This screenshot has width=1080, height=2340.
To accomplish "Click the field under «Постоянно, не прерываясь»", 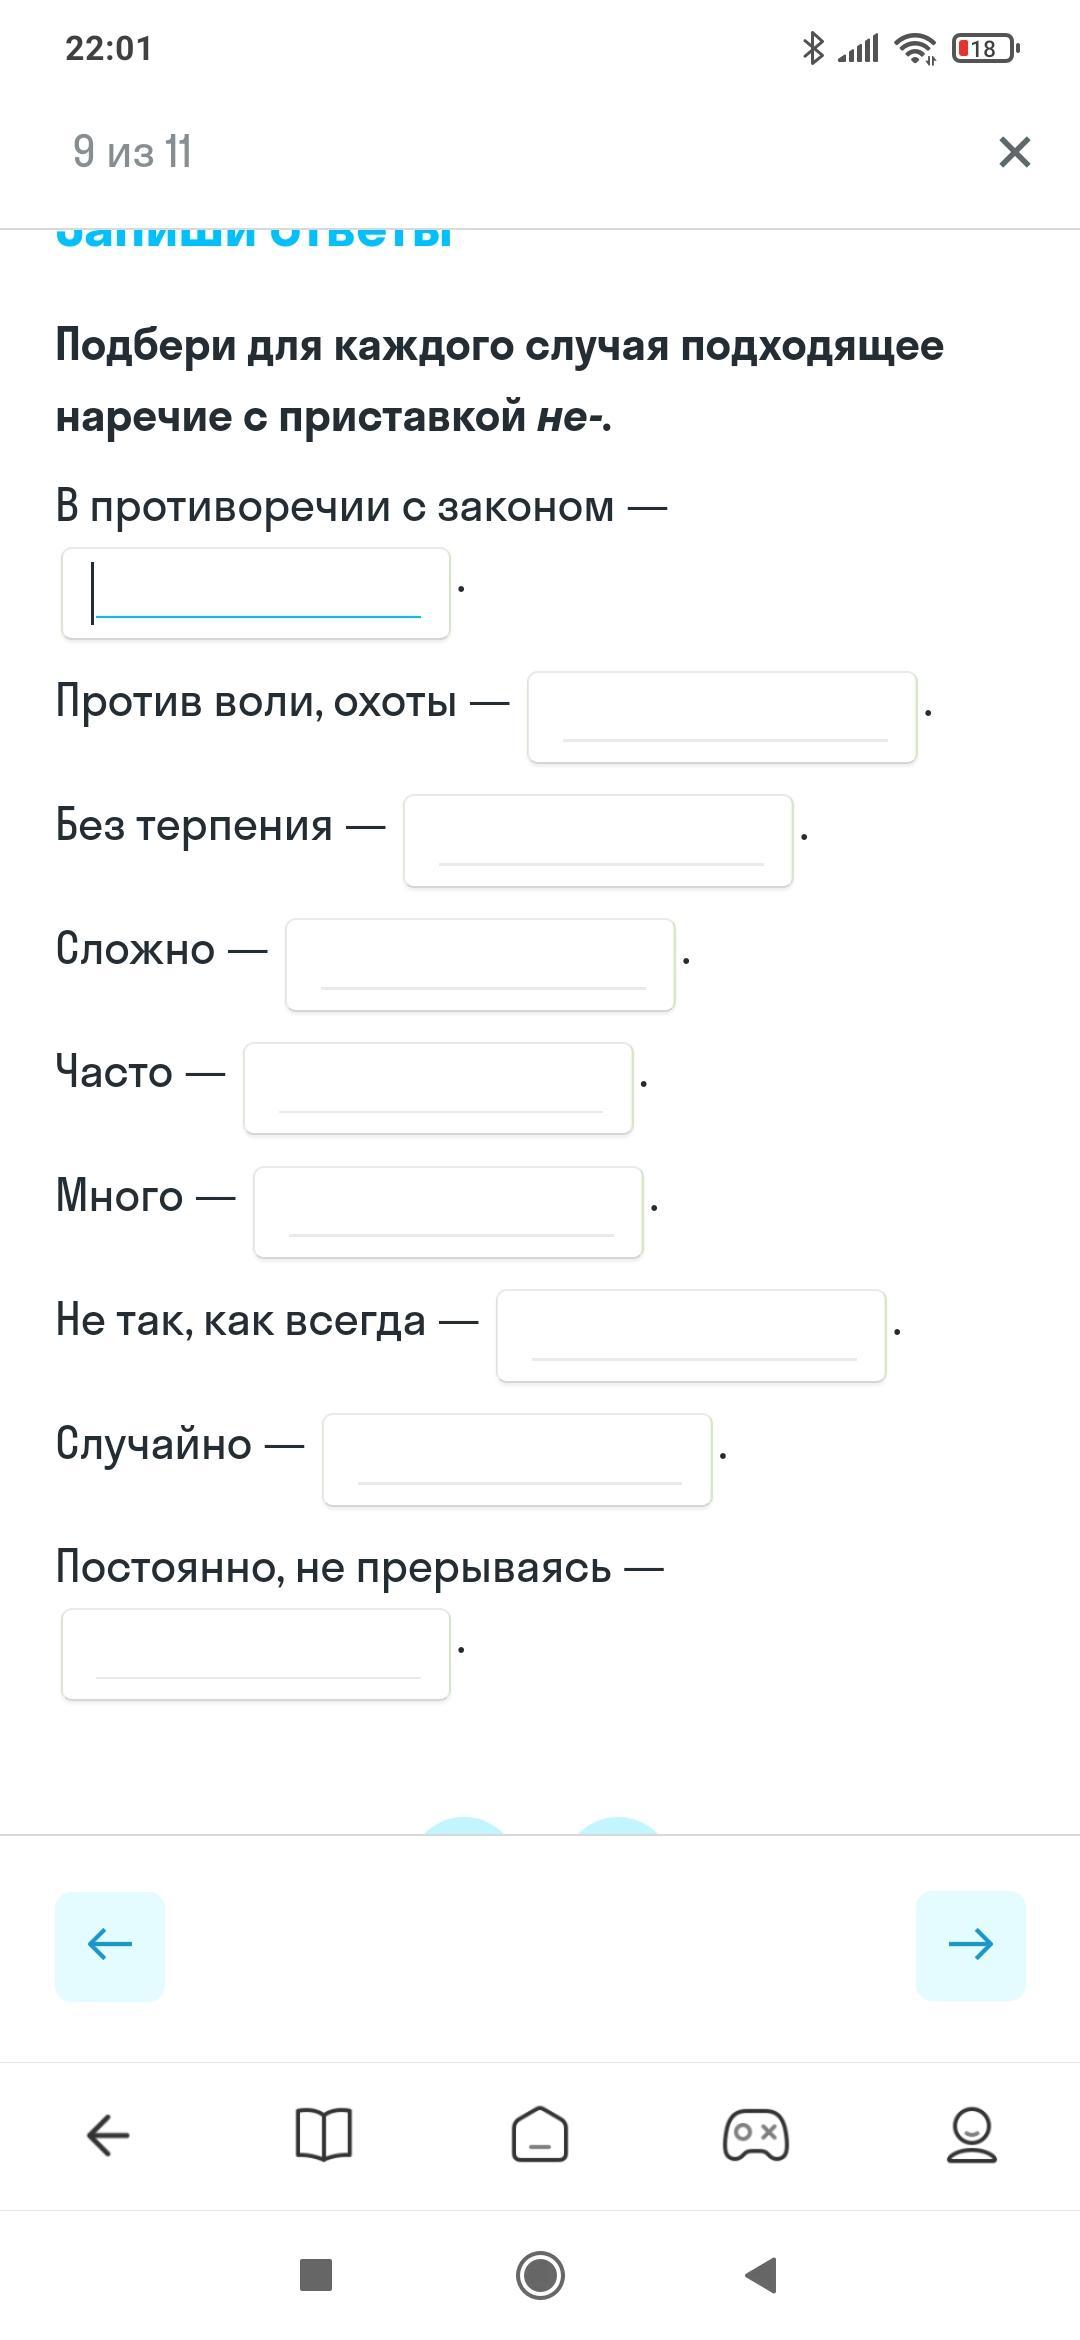I will 256,1654.
